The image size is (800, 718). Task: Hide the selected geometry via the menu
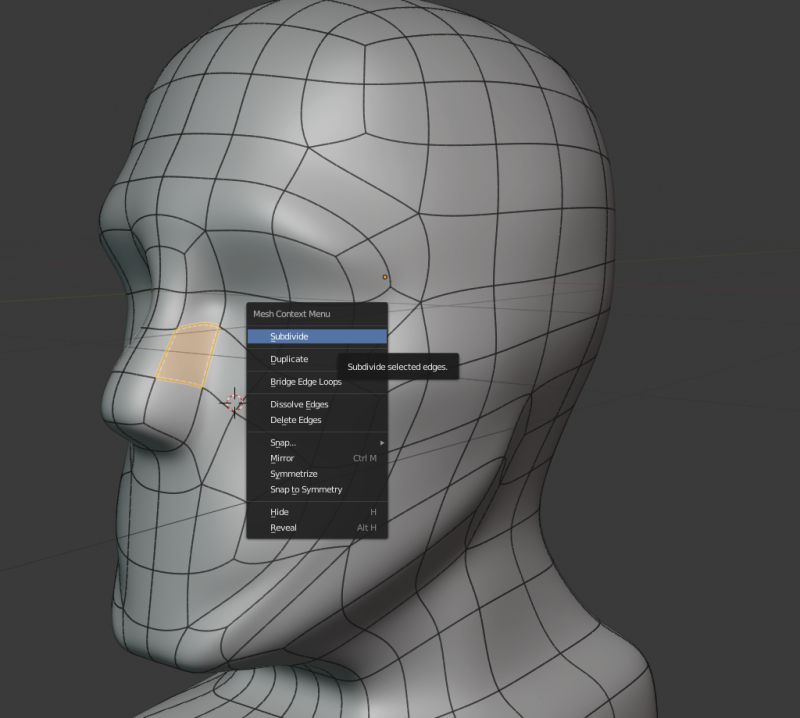278,512
